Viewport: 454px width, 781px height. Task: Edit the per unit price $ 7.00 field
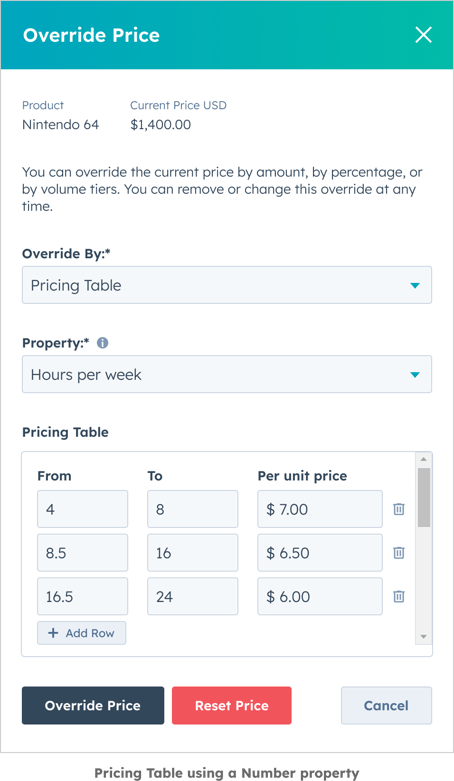pos(320,509)
